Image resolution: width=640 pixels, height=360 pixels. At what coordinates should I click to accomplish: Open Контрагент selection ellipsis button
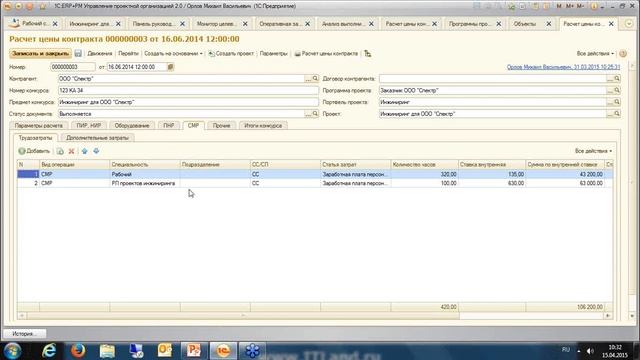tap(308, 78)
